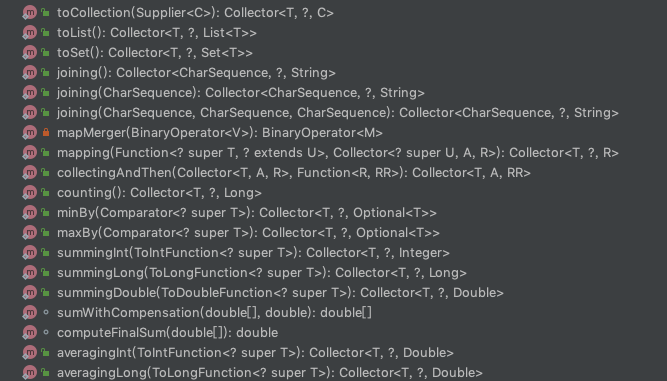Click the package-private dot icon beside computeFinalSum
The width and height of the screenshot is (667, 381).
point(46,333)
